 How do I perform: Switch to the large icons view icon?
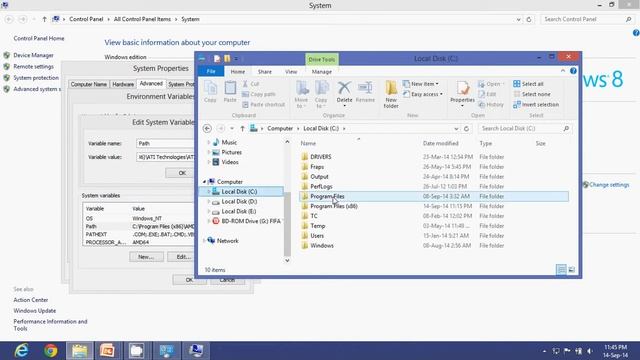571,269
